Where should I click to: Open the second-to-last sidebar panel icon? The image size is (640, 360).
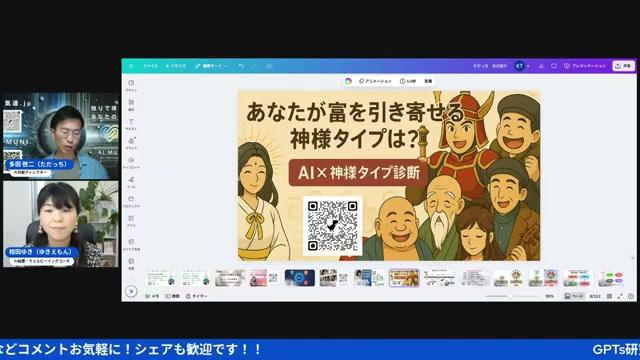[131, 244]
